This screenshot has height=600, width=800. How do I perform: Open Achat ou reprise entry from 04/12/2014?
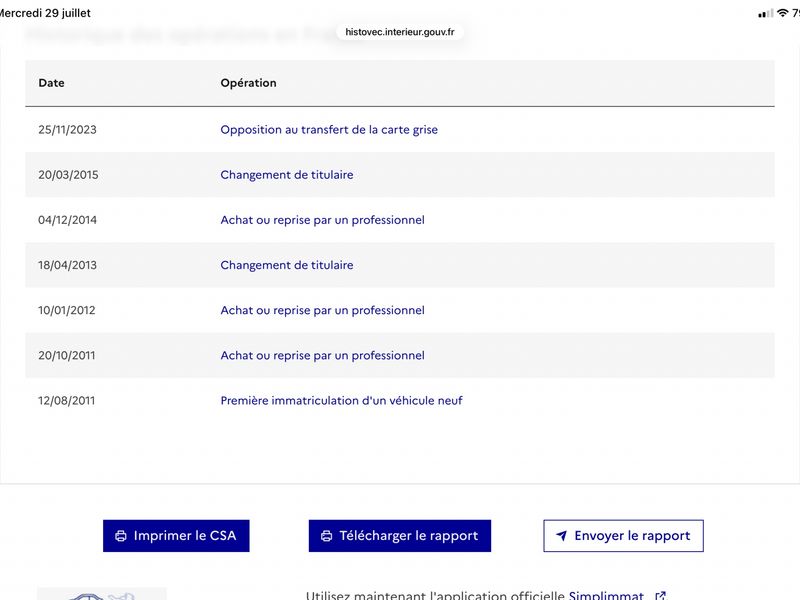coord(322,220)
